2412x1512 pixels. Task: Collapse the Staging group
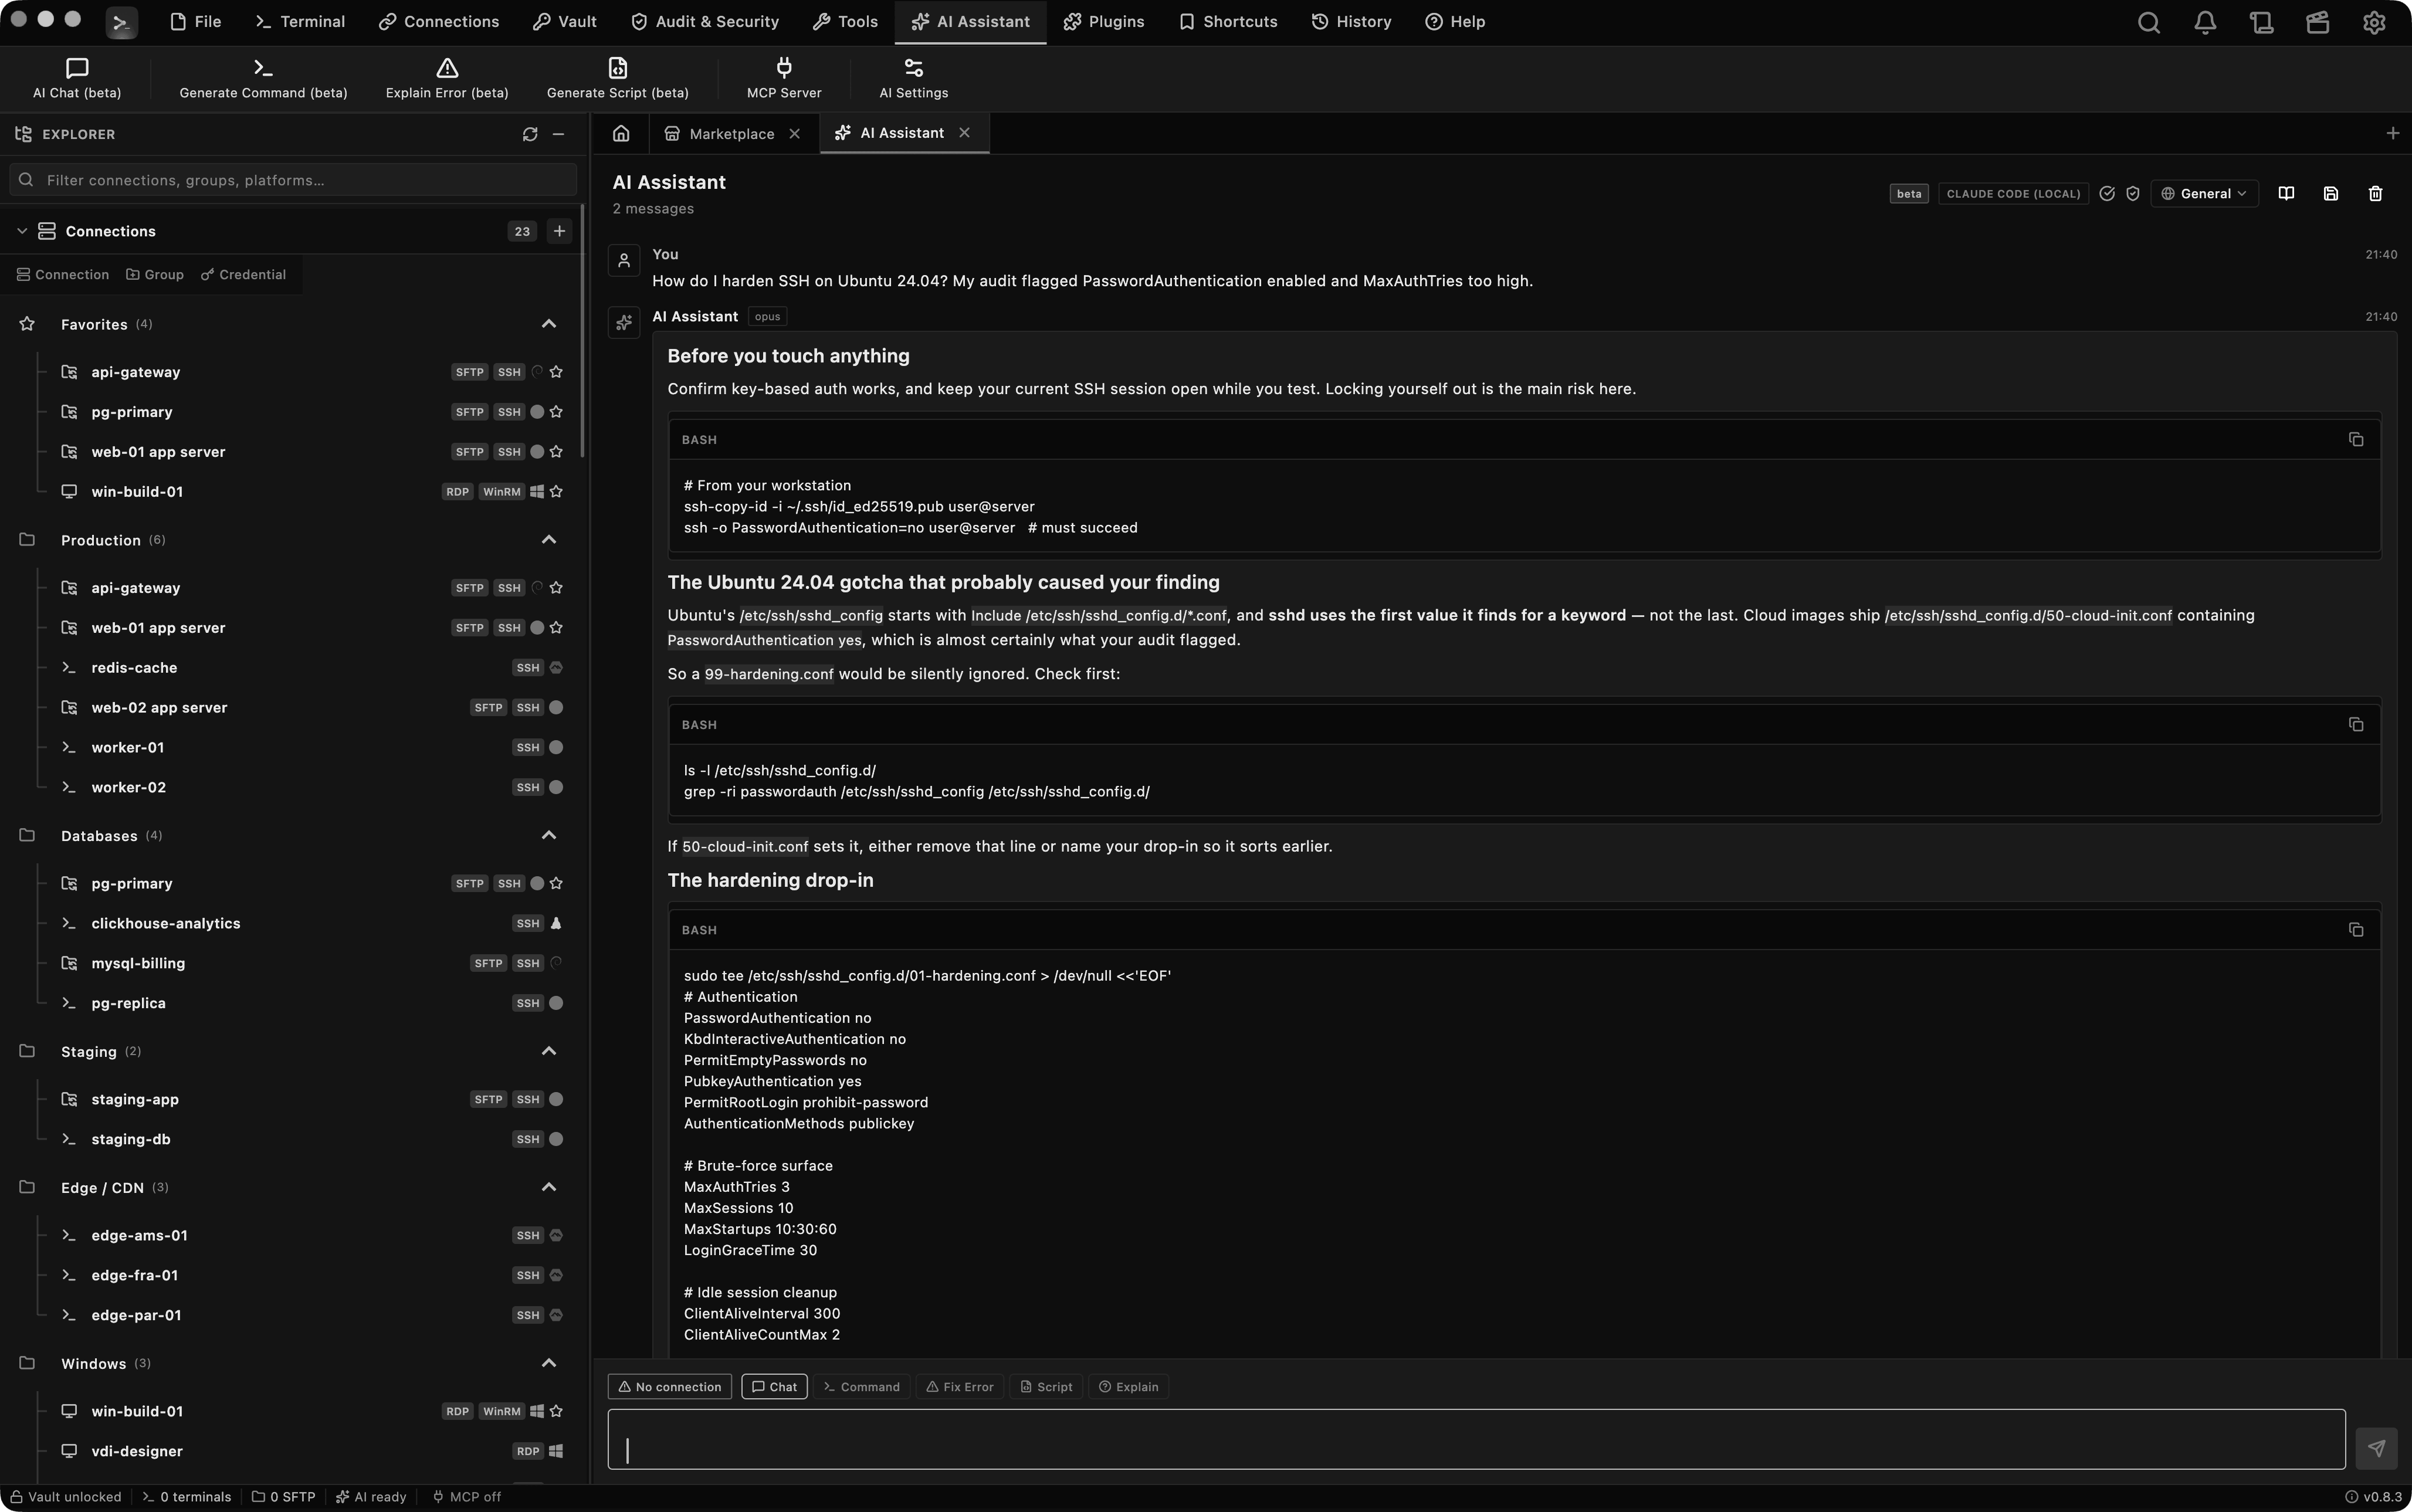point(548,1052)
